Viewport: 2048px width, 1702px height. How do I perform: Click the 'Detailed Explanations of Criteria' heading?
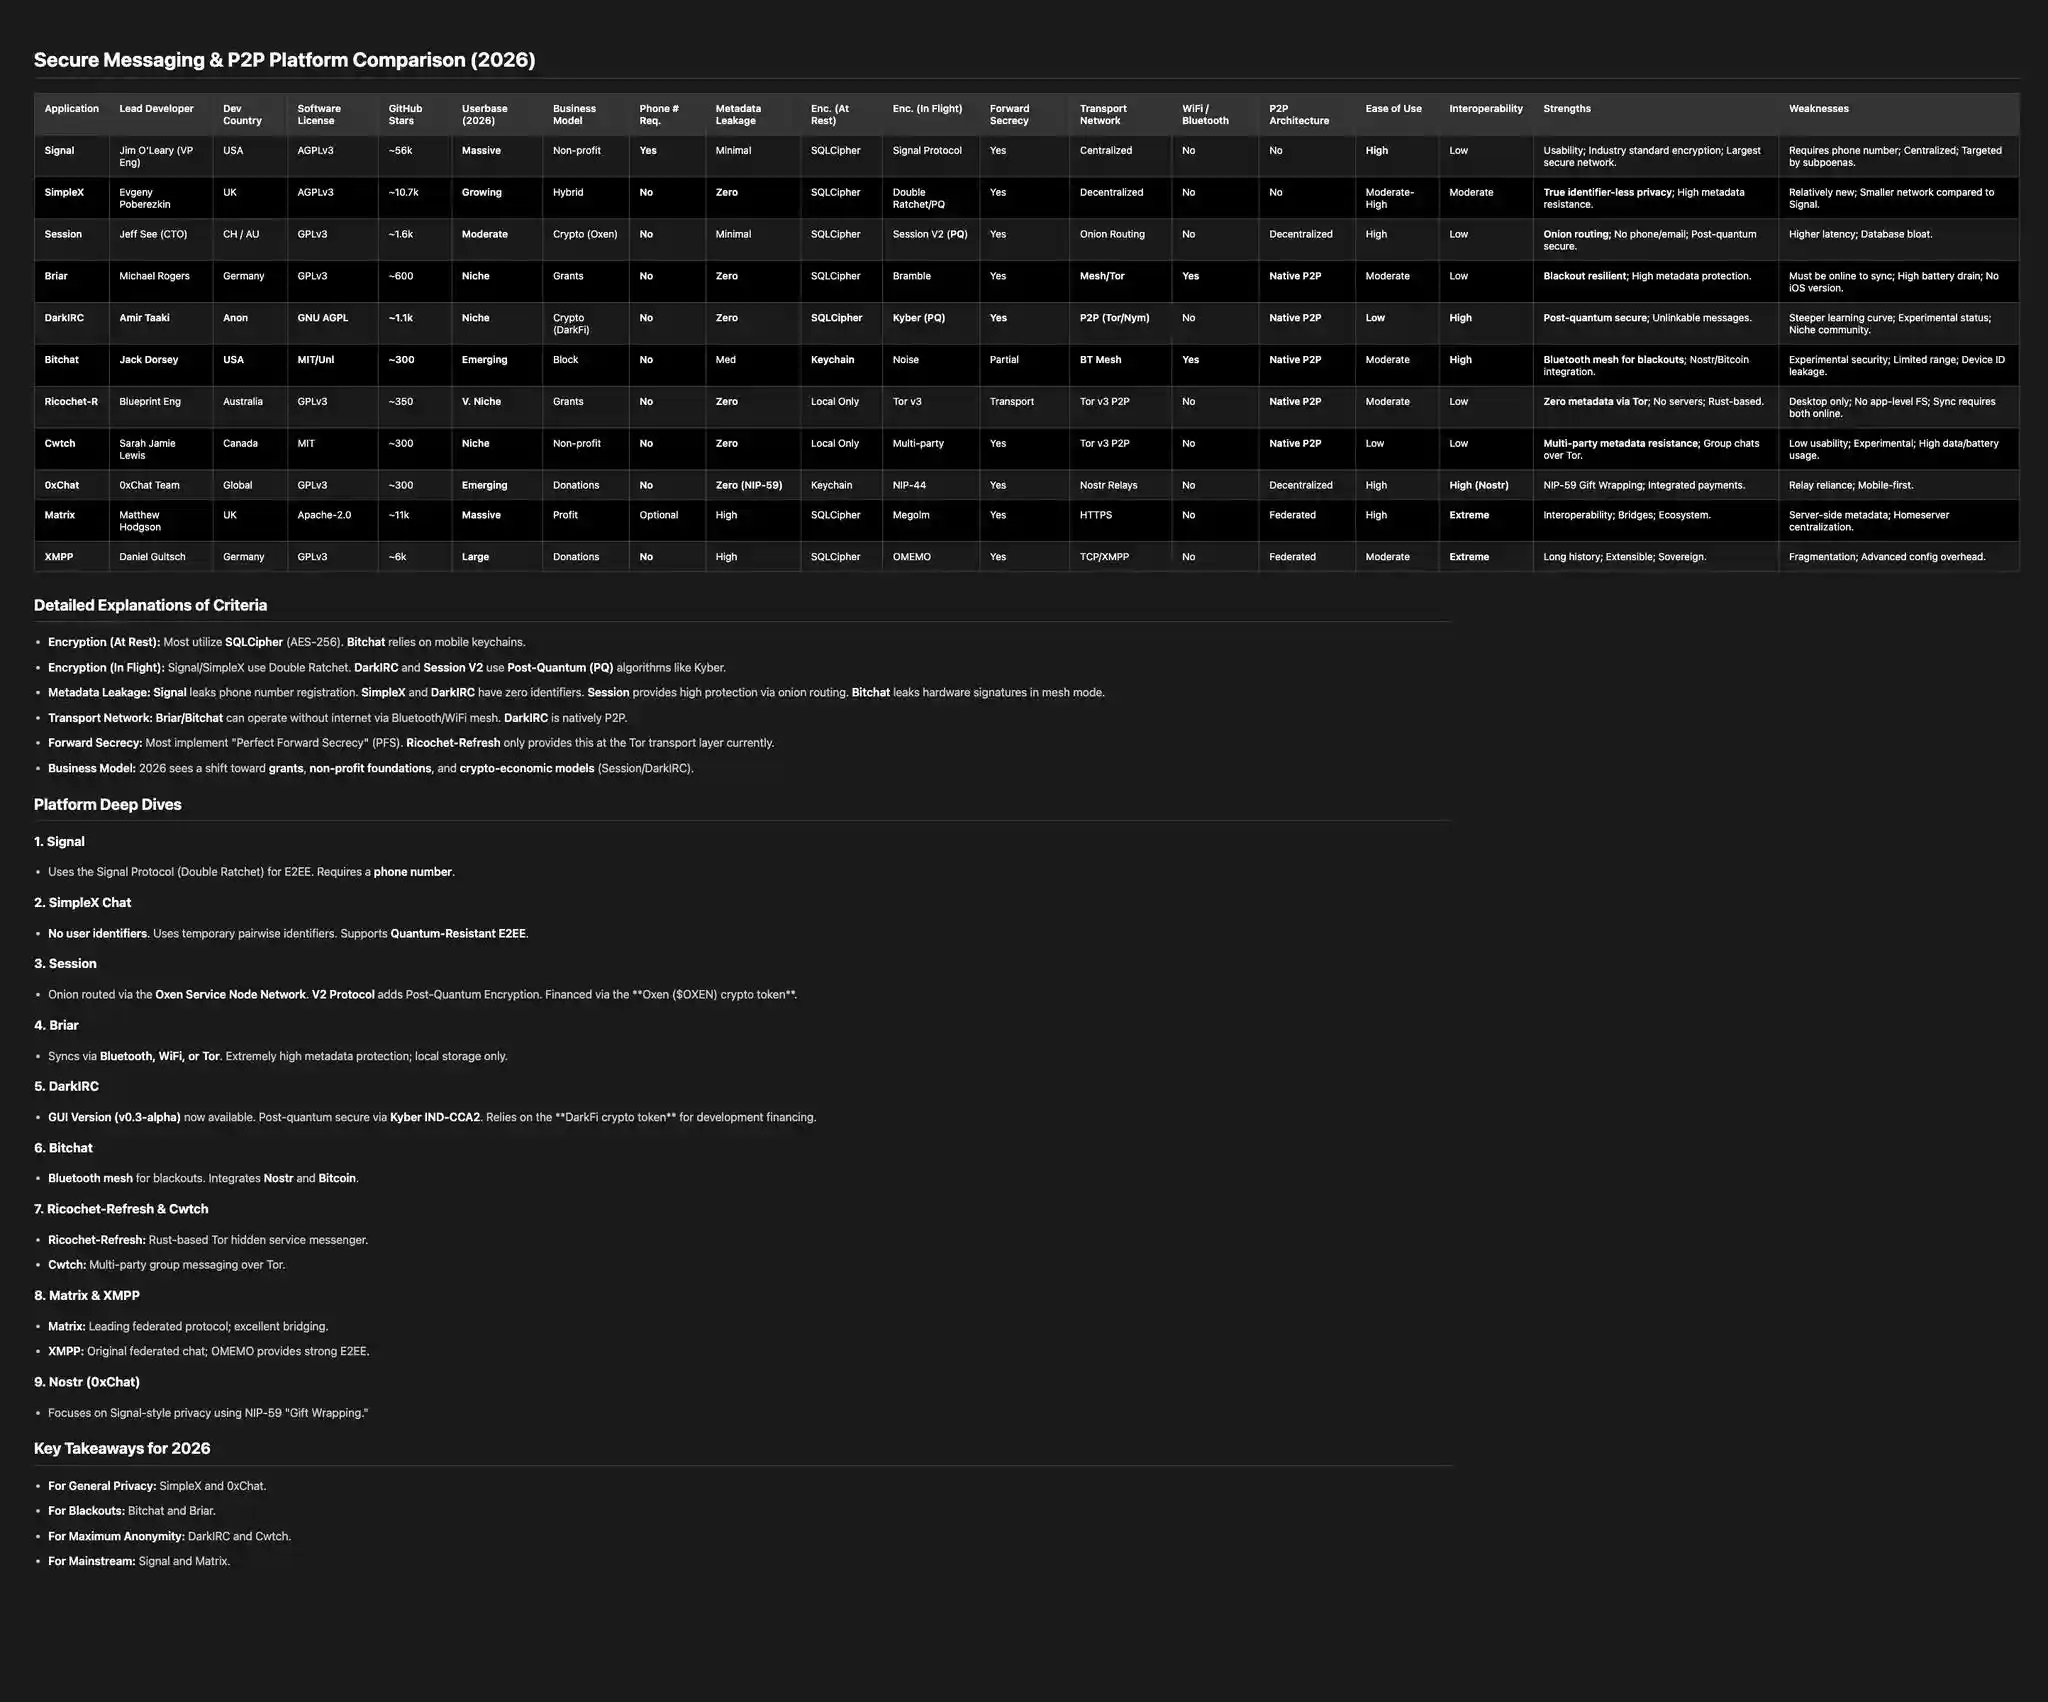tap(150, 606)
